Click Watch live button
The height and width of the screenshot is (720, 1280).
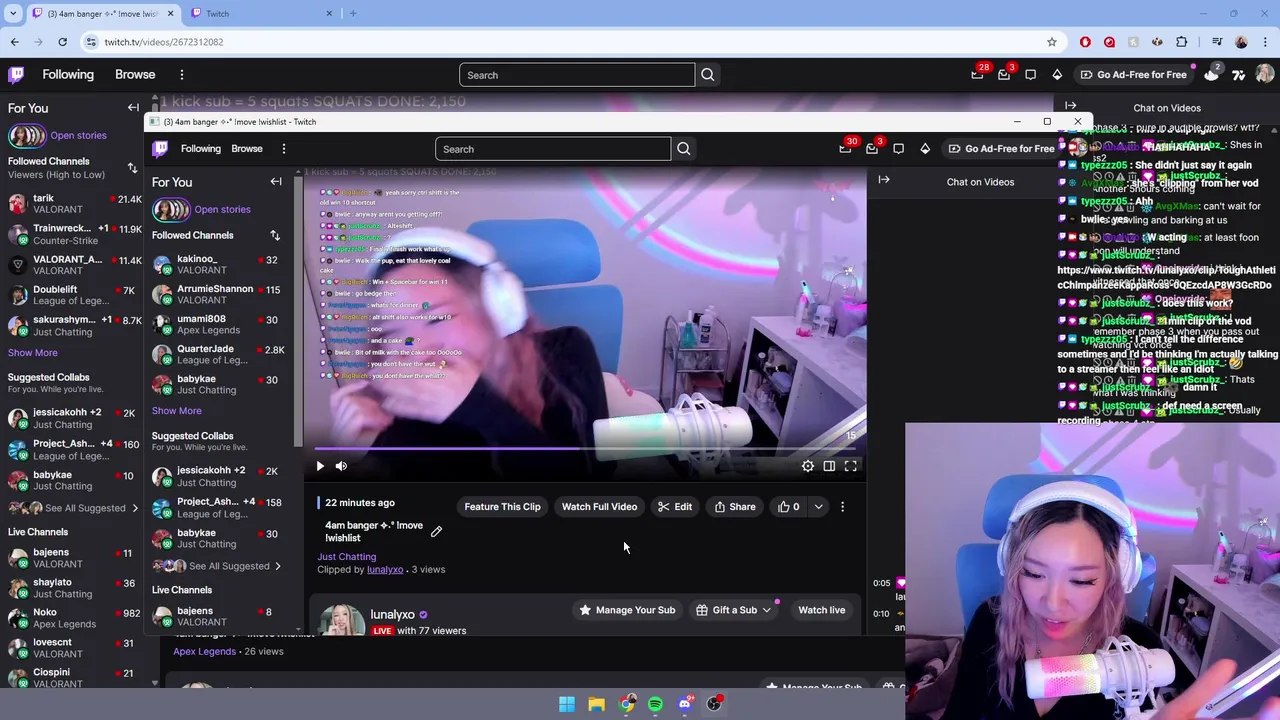point(822,610)
